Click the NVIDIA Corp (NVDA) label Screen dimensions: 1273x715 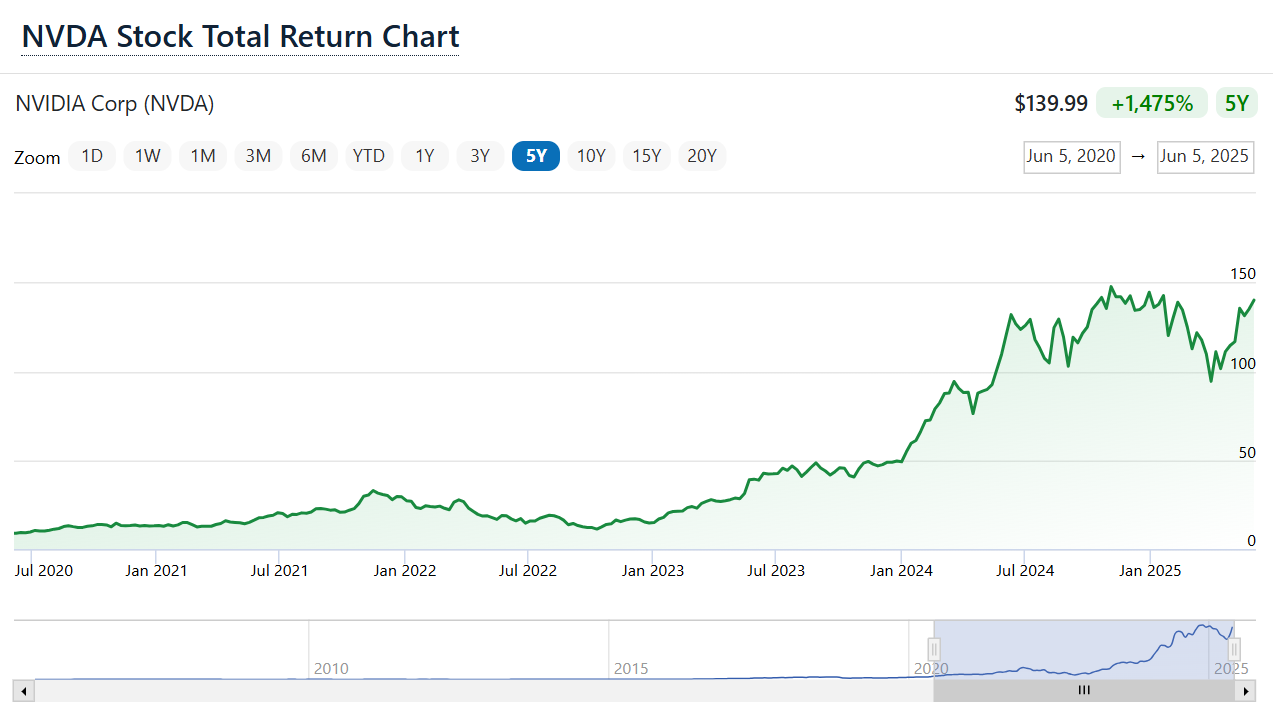pyautogui.click(x=115, y=103)
